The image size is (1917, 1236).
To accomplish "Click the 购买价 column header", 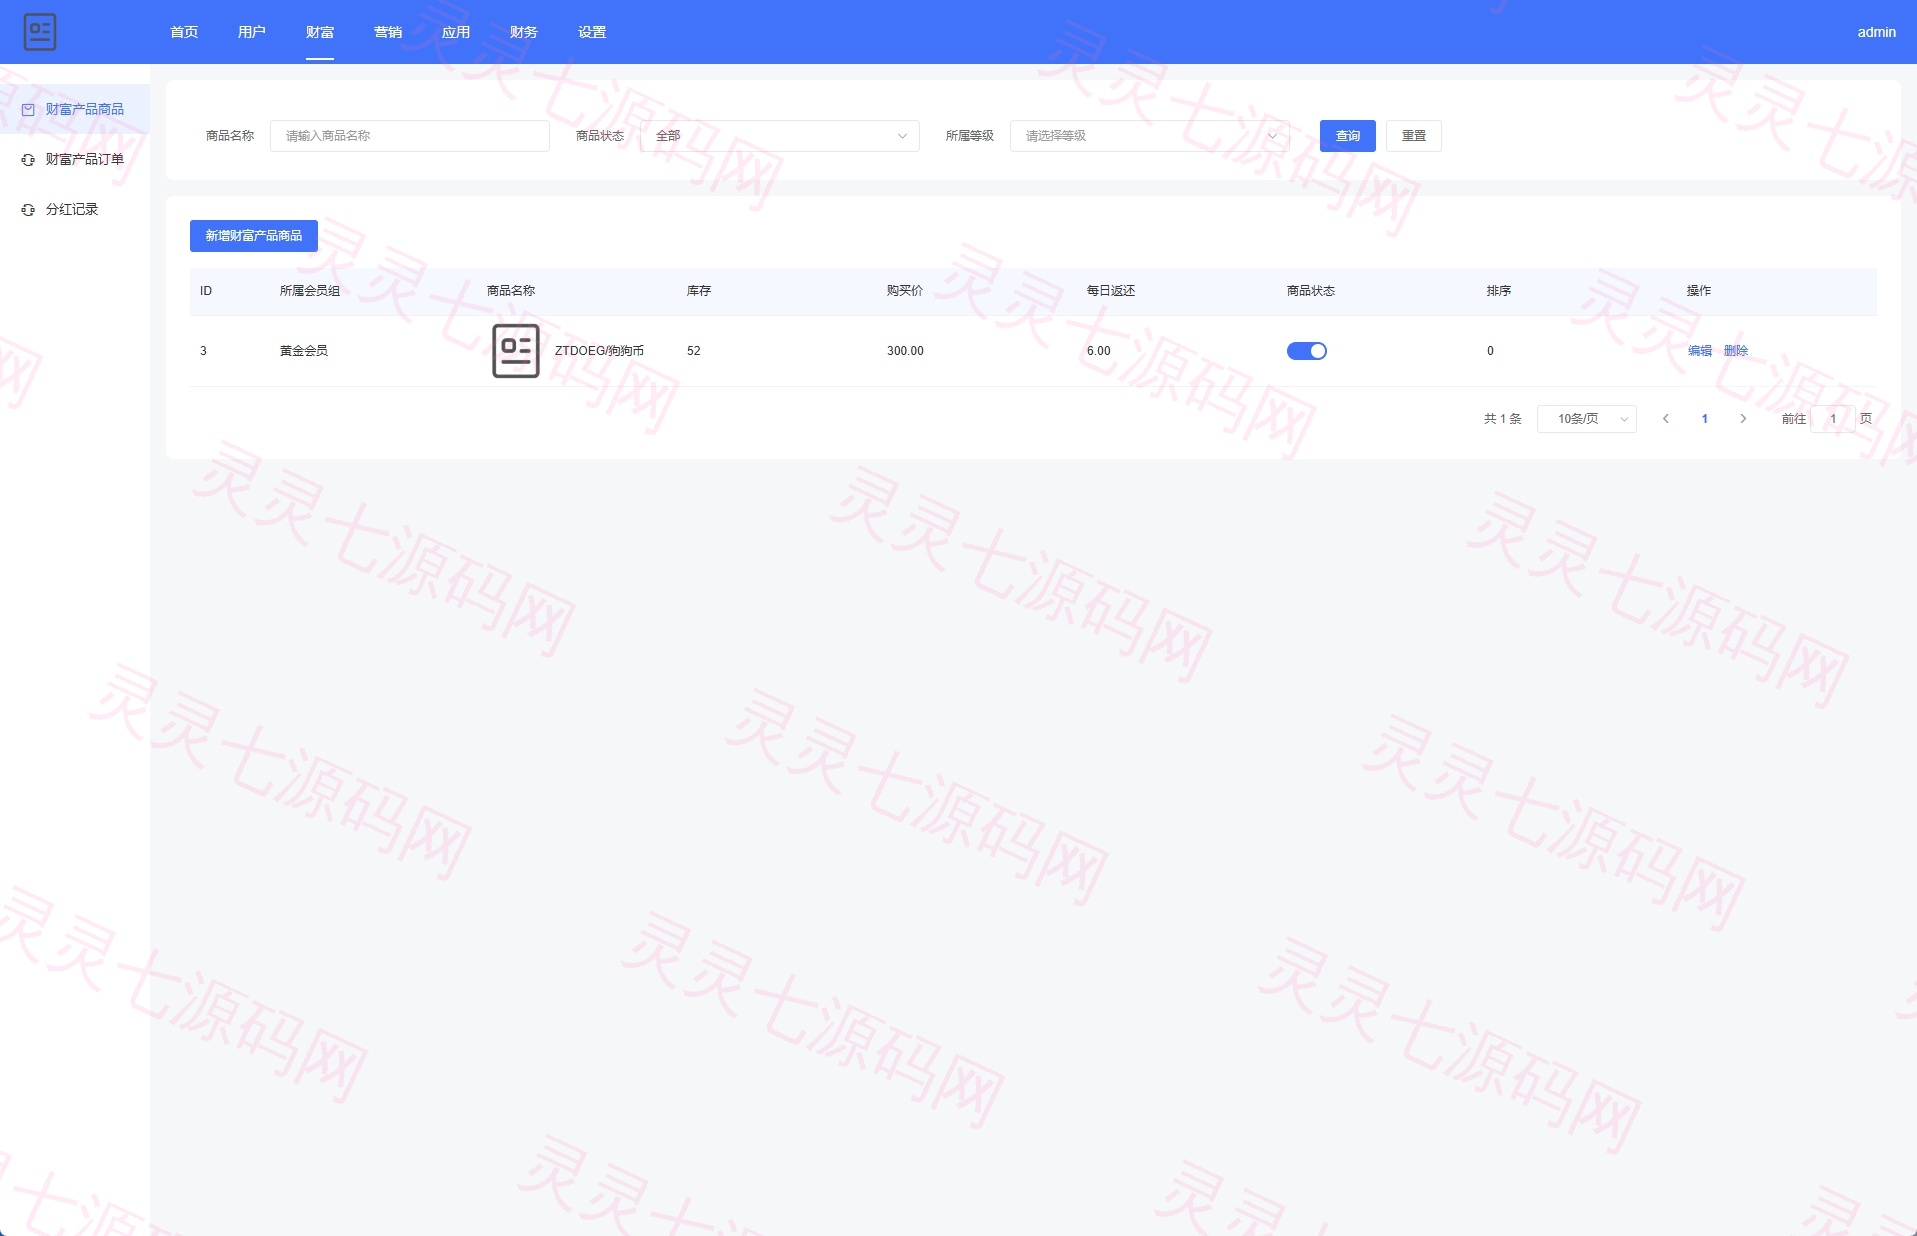I will coord(905,291).
